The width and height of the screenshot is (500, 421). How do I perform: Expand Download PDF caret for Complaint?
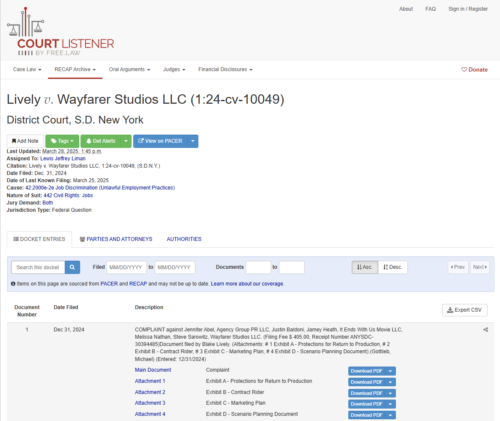[x=390, y=371]
